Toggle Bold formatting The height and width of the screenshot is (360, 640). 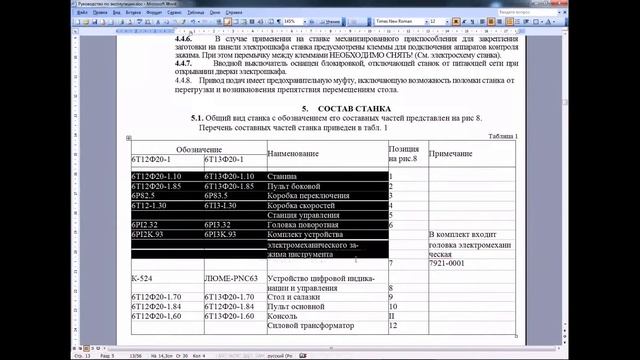click(x=456, y=22)
